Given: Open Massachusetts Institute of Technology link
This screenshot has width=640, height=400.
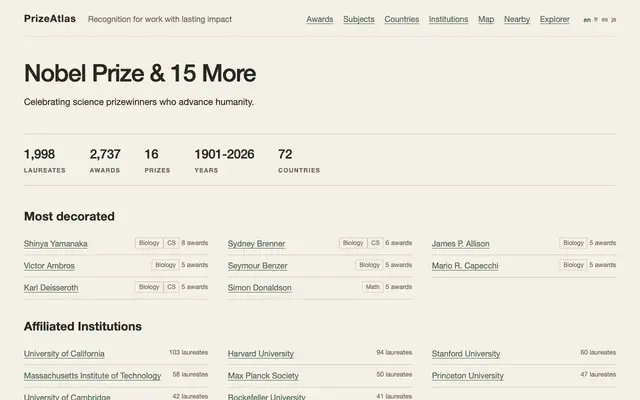Looking at the screenshot, I should click(x=92, y=376).
